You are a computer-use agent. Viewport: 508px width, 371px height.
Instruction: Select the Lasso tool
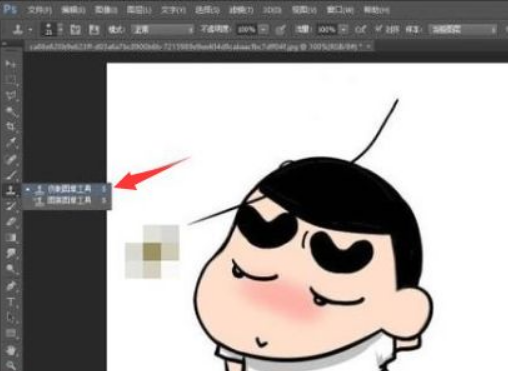[x=10, y=95]
